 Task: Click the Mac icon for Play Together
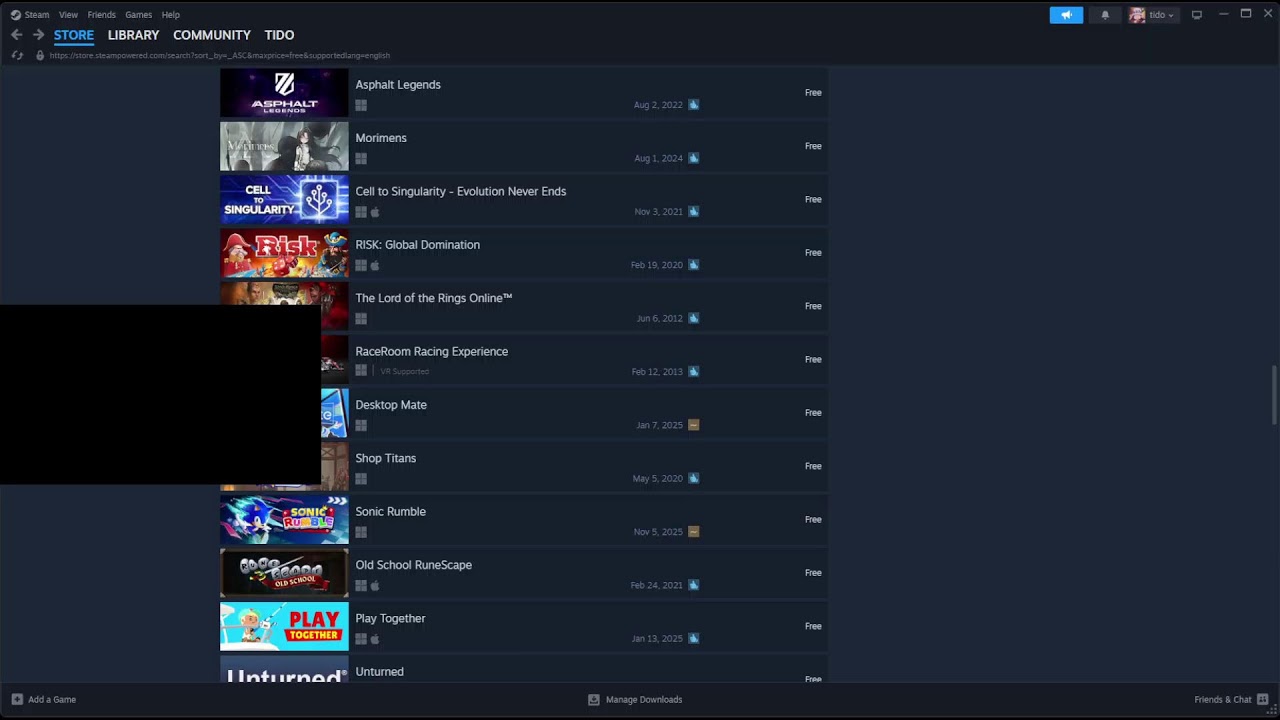(375, 639)
